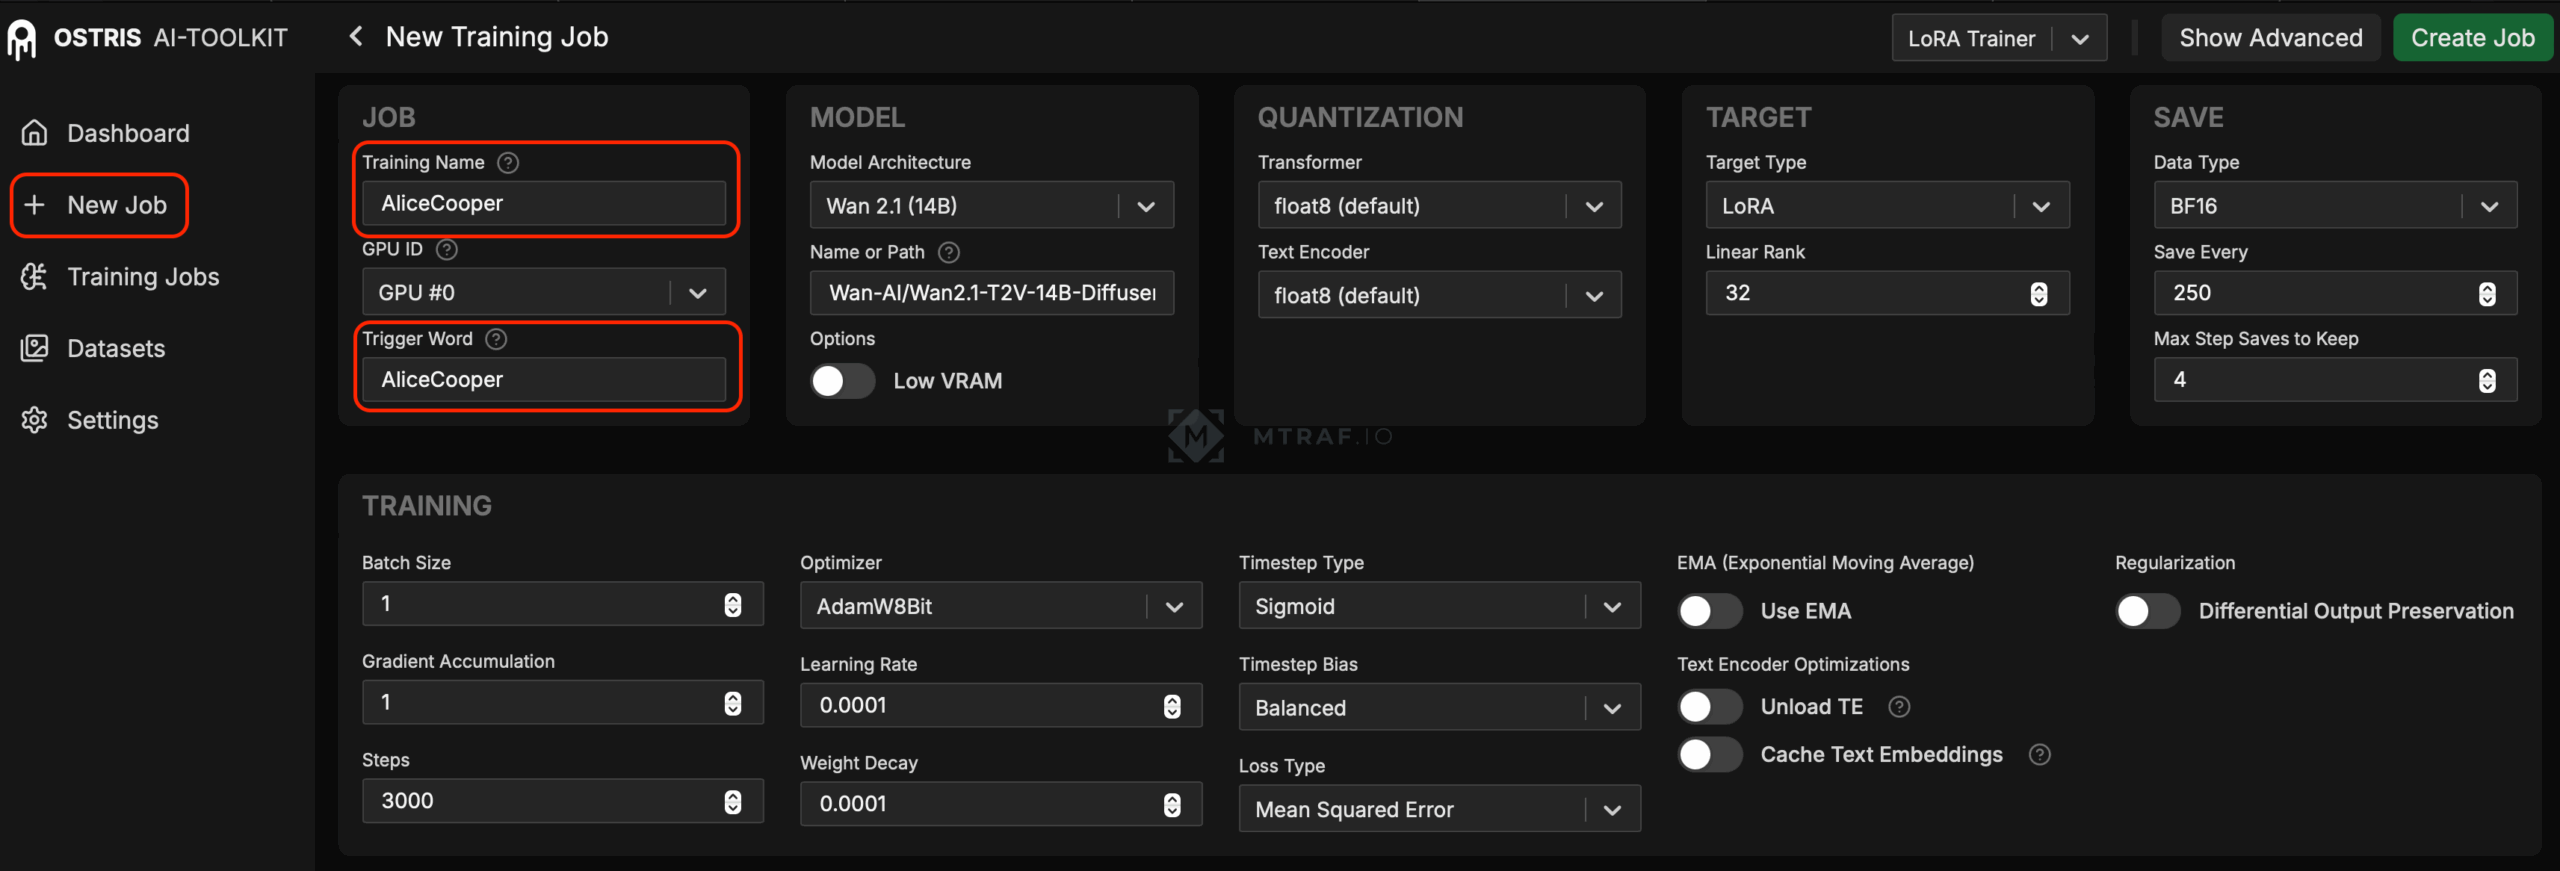
Task: Open Datasets from the sidebar
Action: [115, 349]
